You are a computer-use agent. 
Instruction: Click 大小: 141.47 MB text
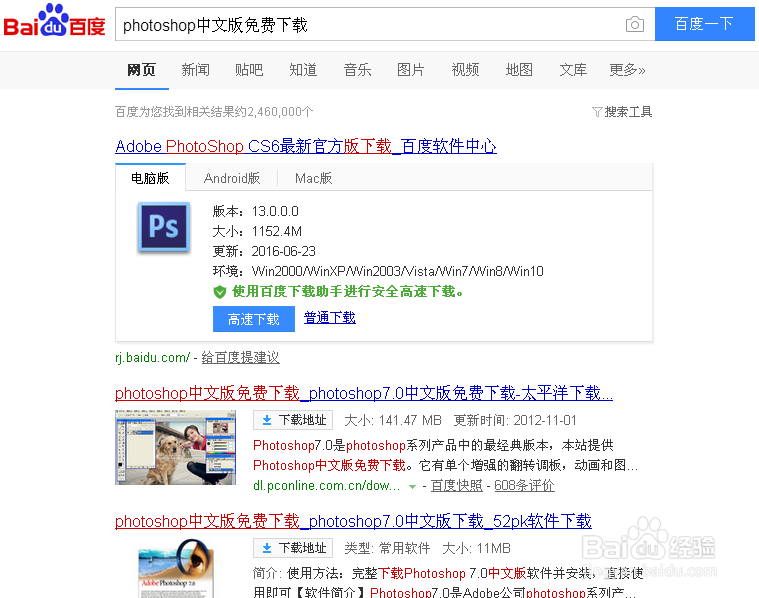coord(393,420)
